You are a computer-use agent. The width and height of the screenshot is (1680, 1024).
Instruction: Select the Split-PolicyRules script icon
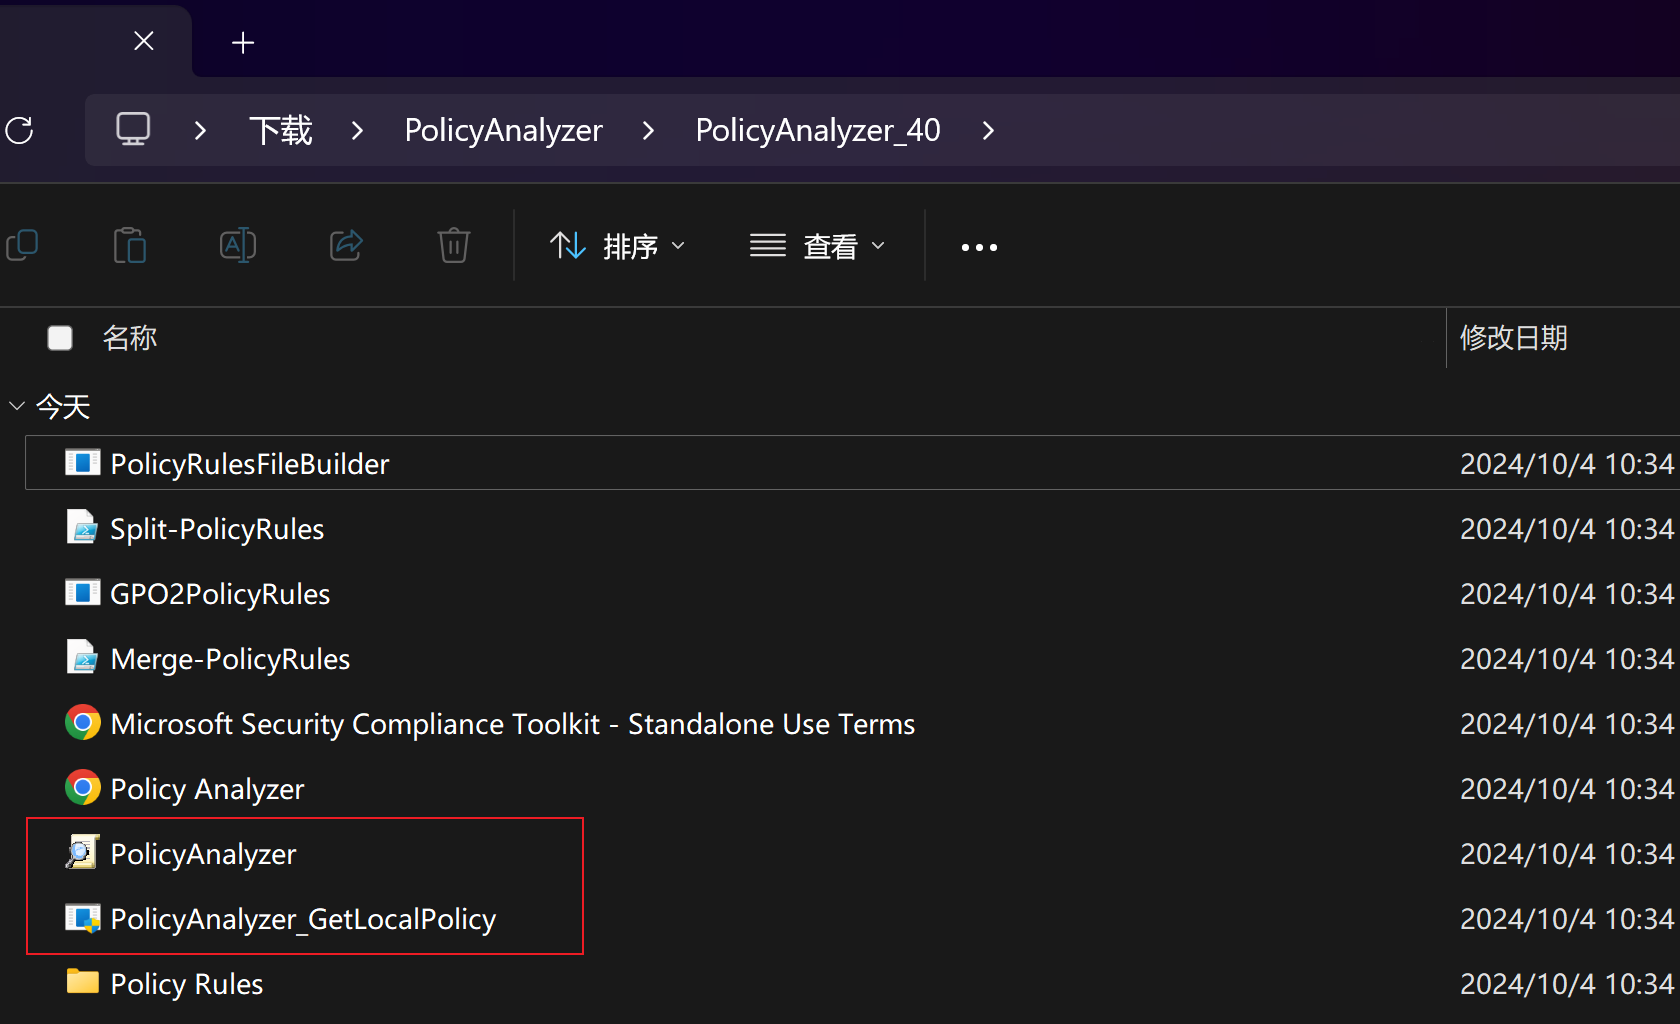point(83,527)
